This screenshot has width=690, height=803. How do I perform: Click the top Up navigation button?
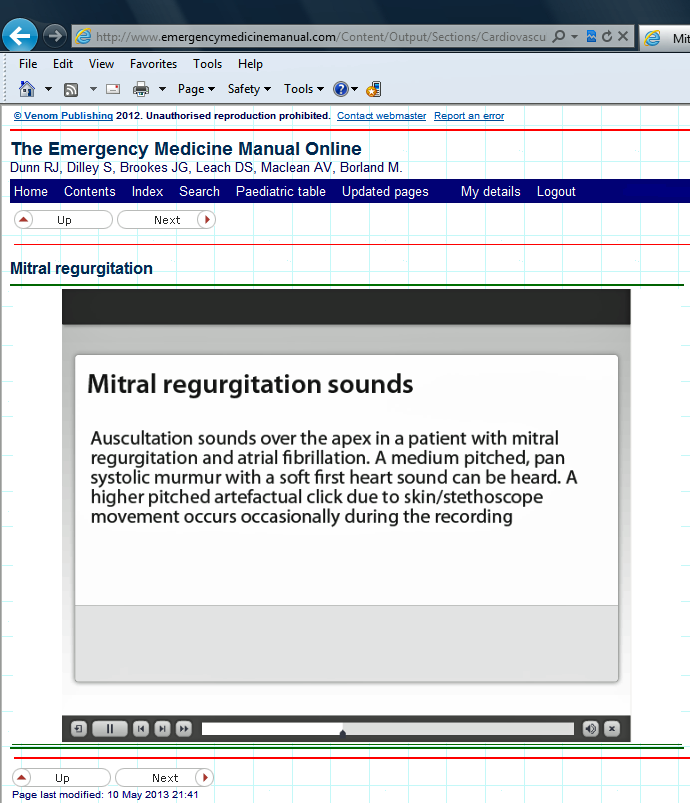point(63,220)
